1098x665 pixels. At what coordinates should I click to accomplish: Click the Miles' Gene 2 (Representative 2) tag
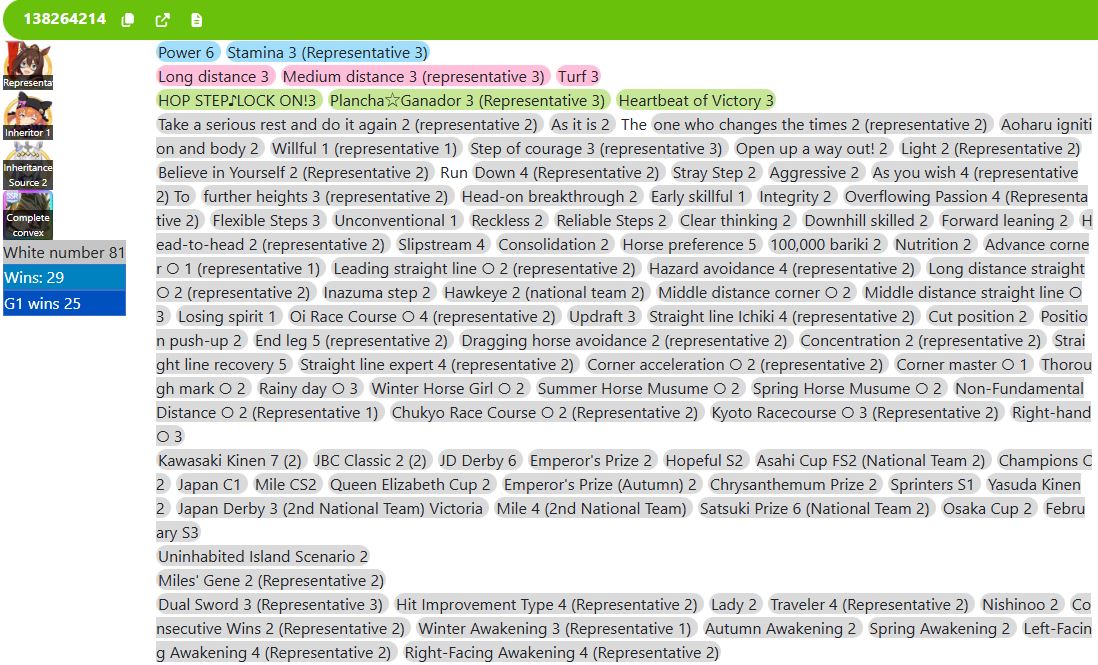(x=271, y=580)
